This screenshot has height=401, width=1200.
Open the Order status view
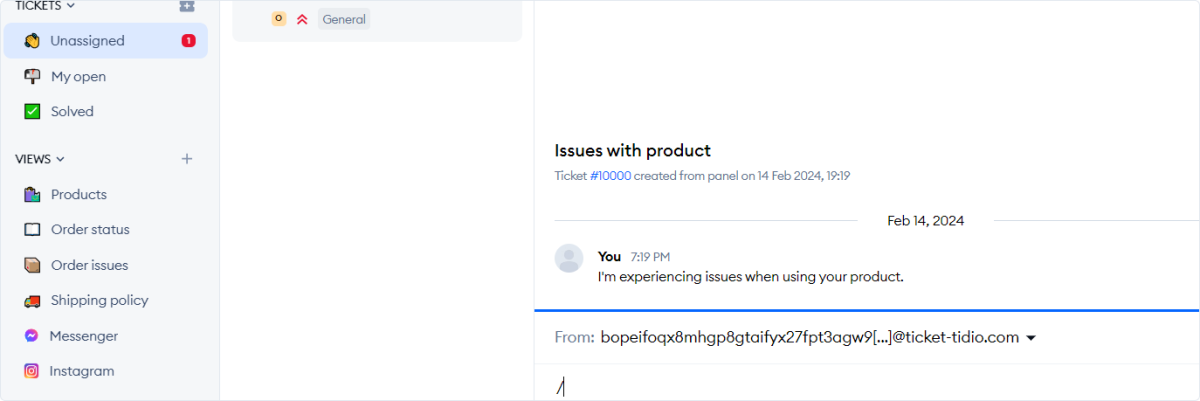[x=90, y=230]
